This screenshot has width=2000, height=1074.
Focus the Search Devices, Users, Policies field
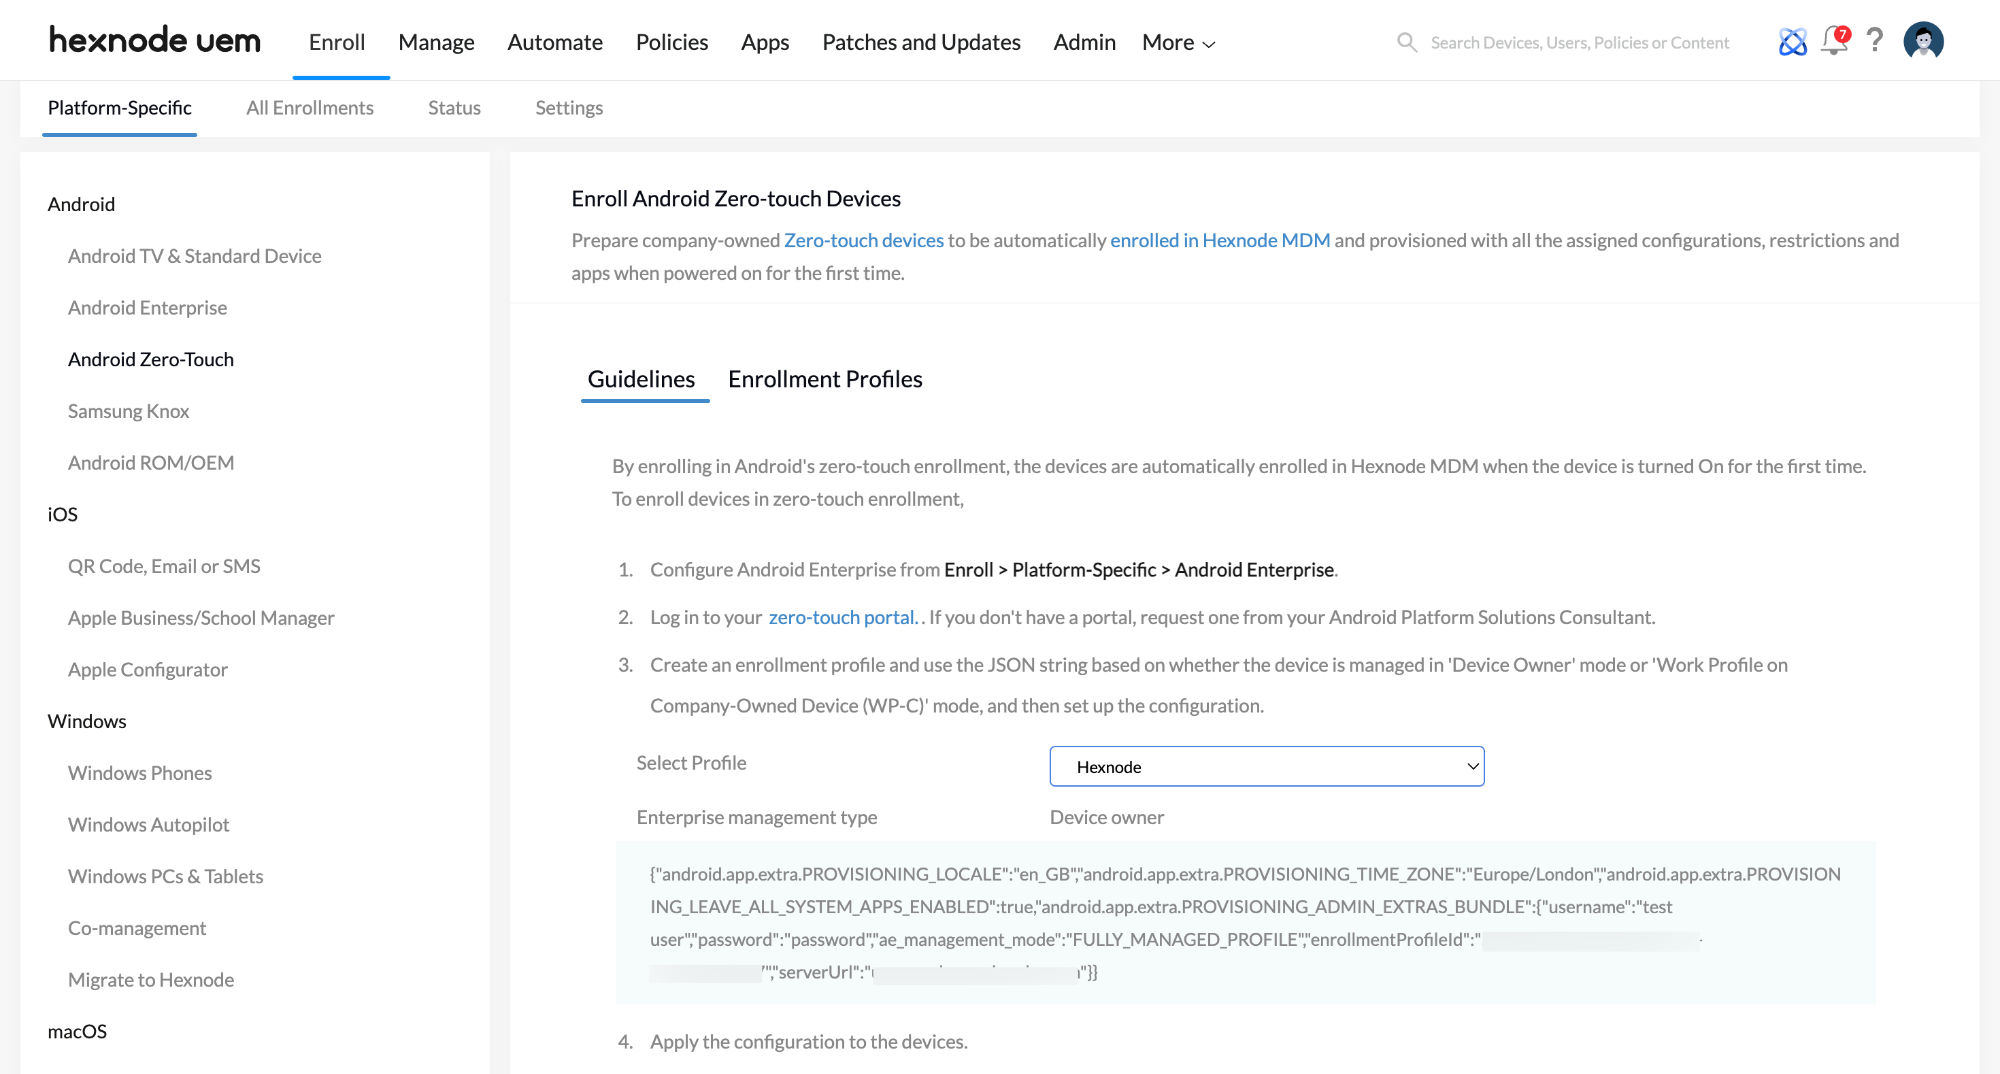coord(1579,42)
